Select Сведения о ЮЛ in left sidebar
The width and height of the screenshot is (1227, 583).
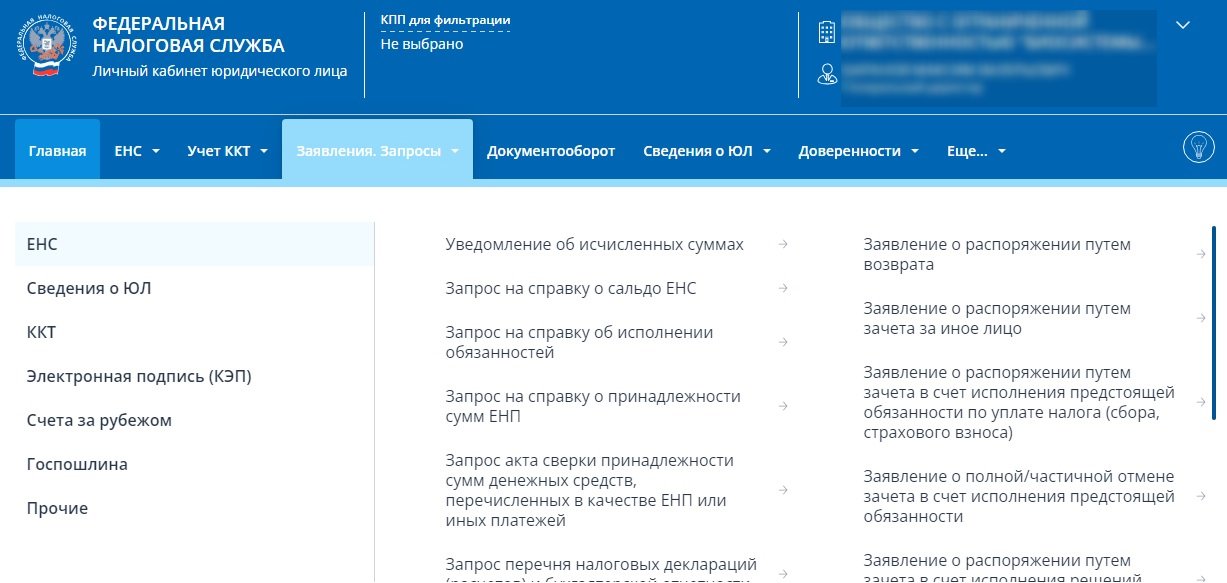89,288
